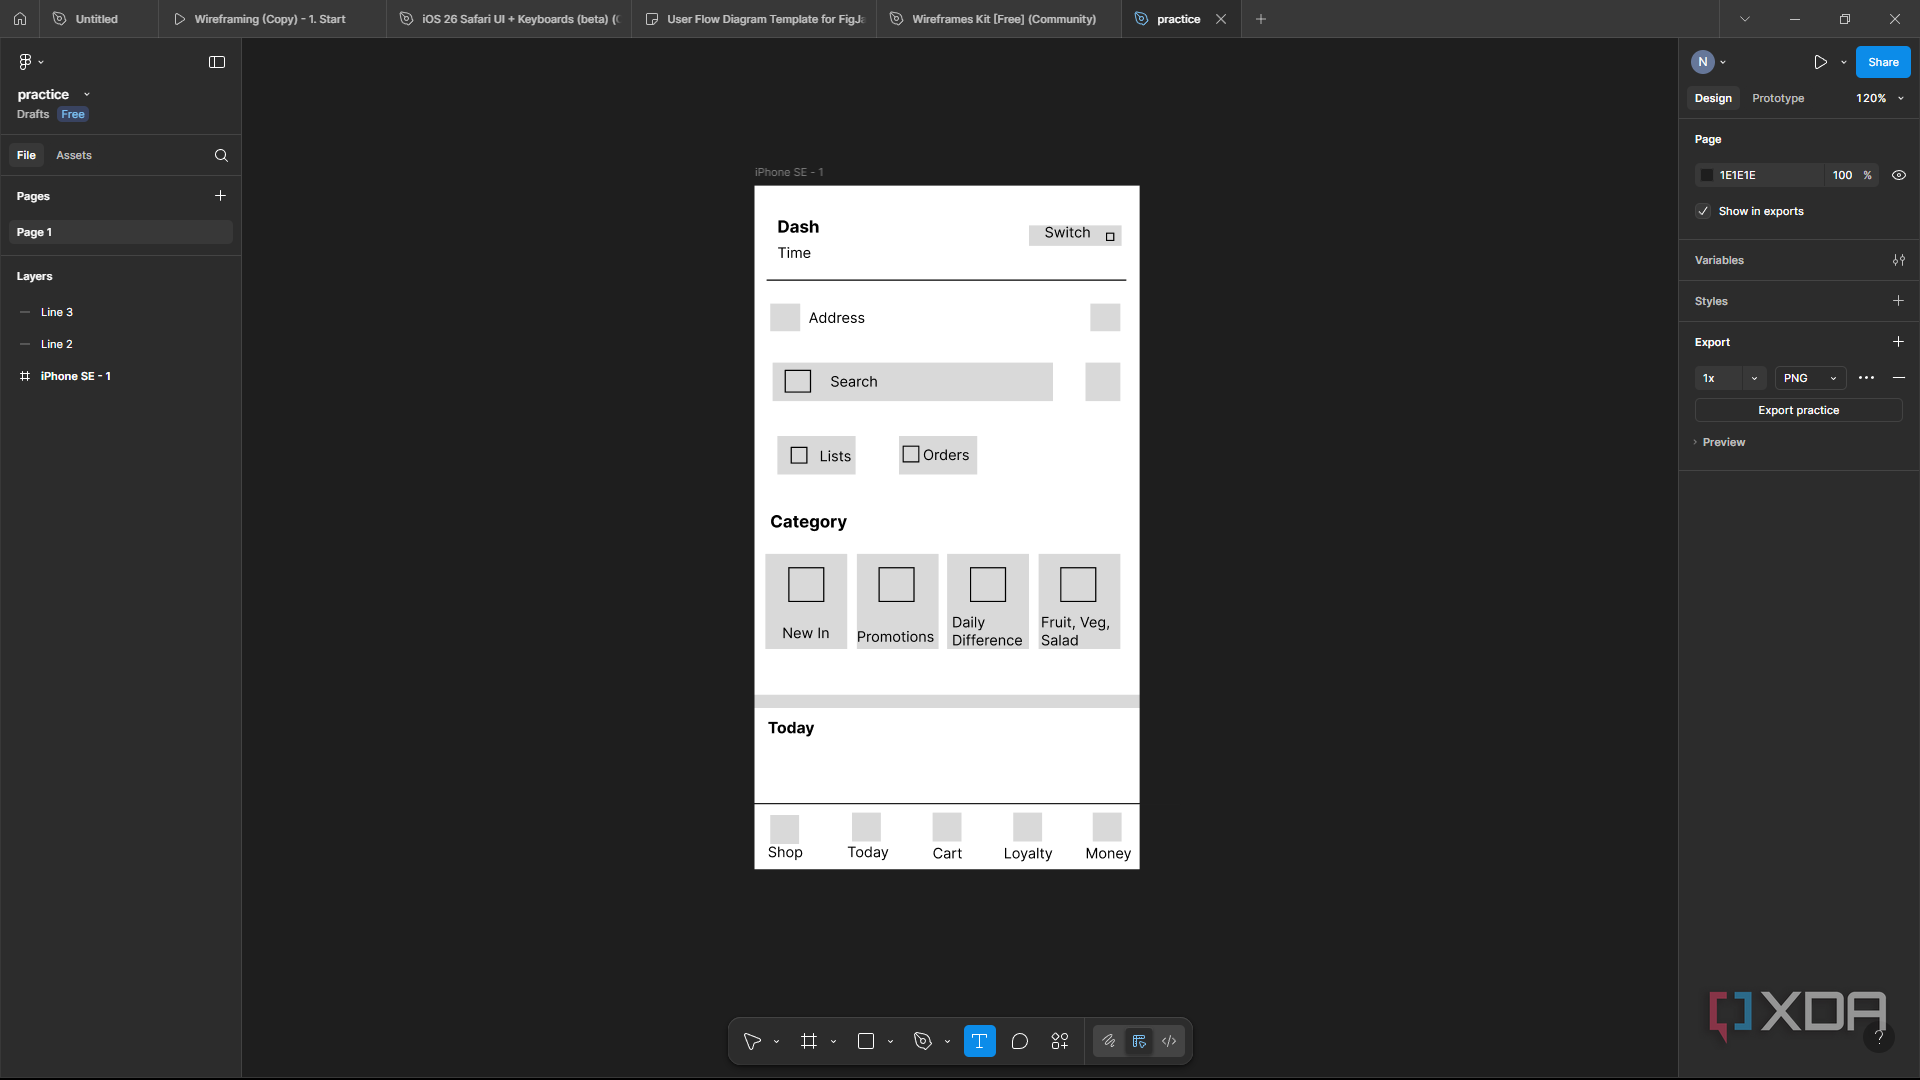Add another export setting
This screenshot has width=1920, height=1080.
(1898, 342)
